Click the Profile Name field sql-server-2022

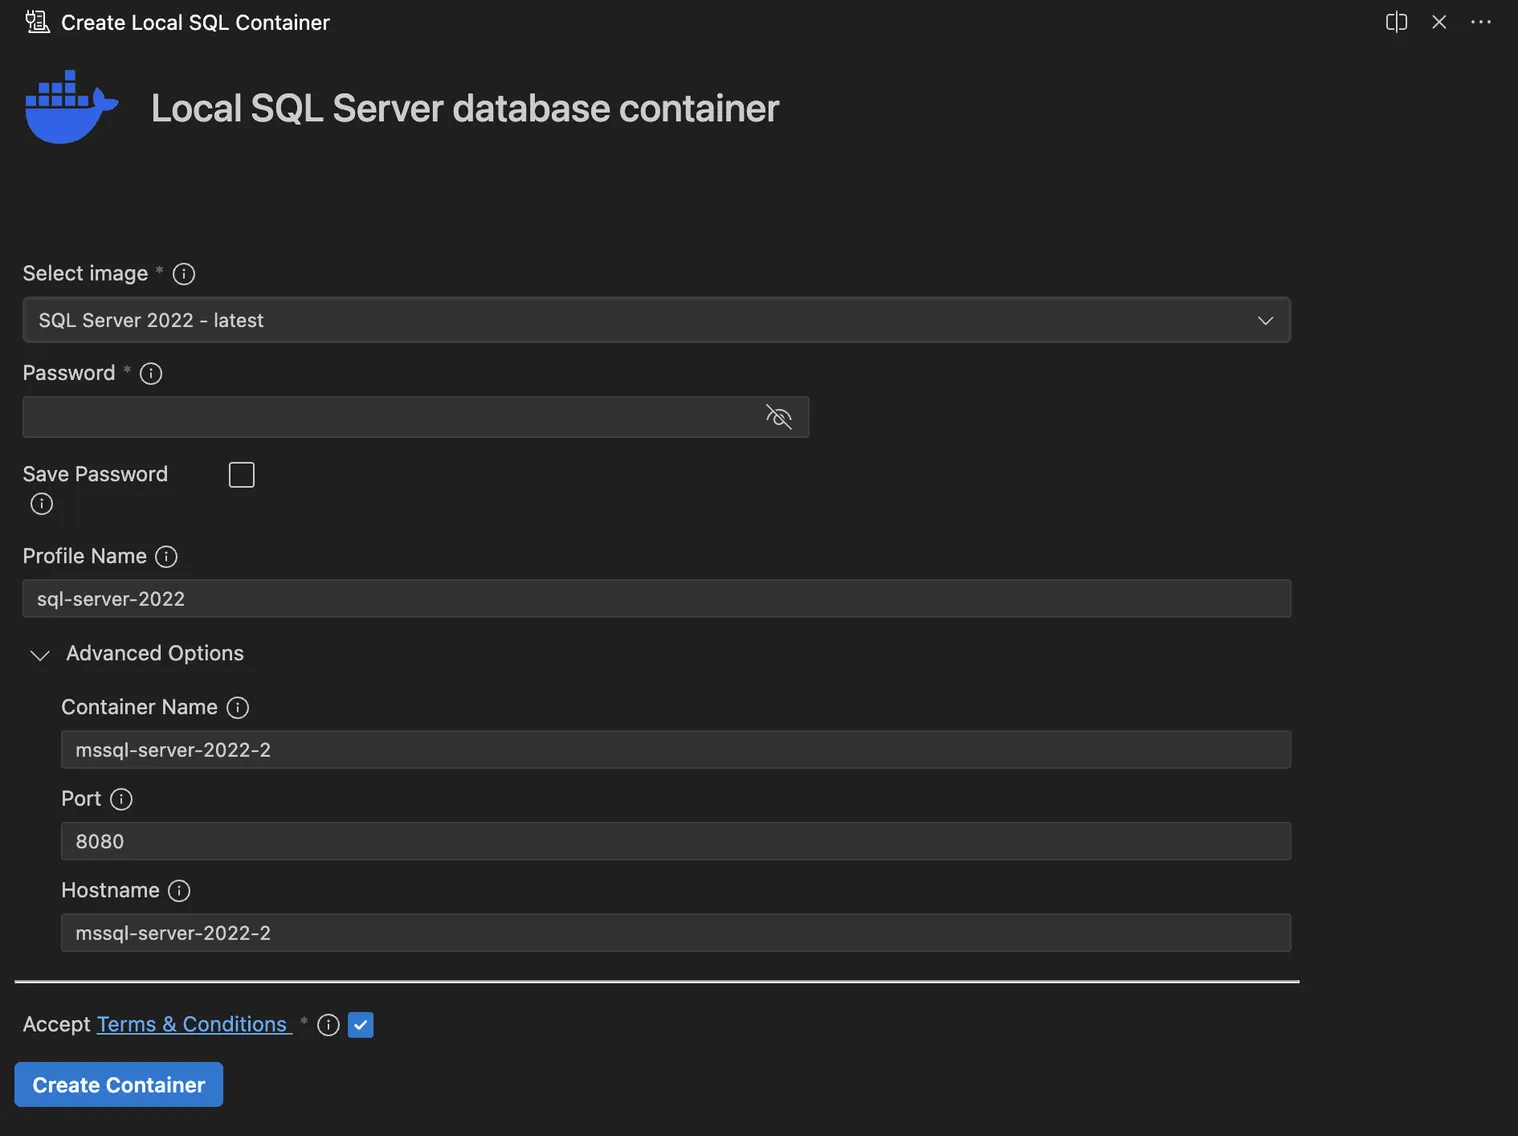(657, 599)
